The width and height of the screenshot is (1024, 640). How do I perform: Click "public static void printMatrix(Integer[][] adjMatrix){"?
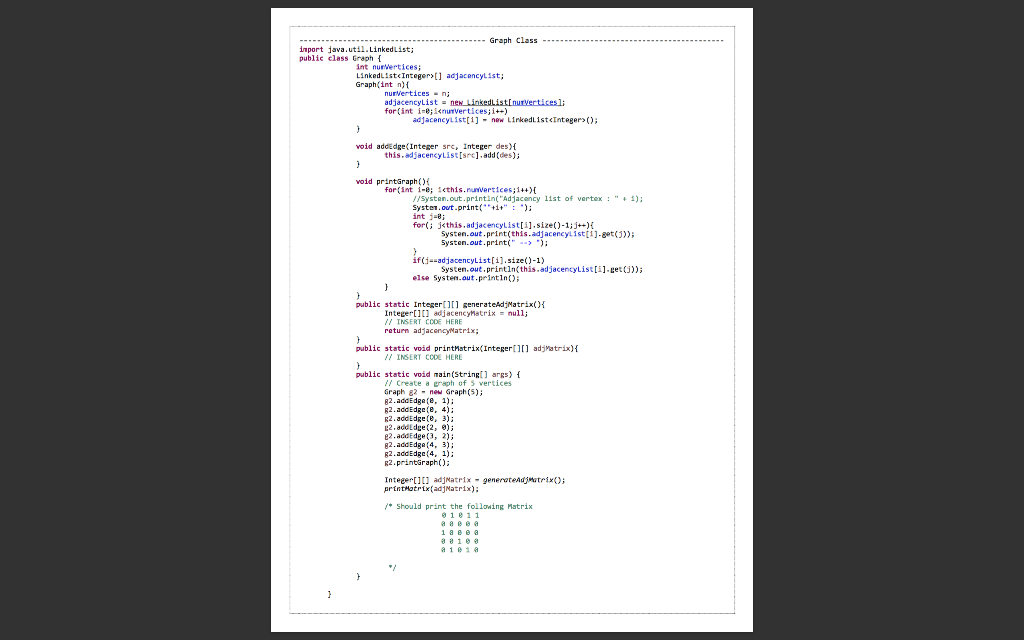(x=467, y=349)
